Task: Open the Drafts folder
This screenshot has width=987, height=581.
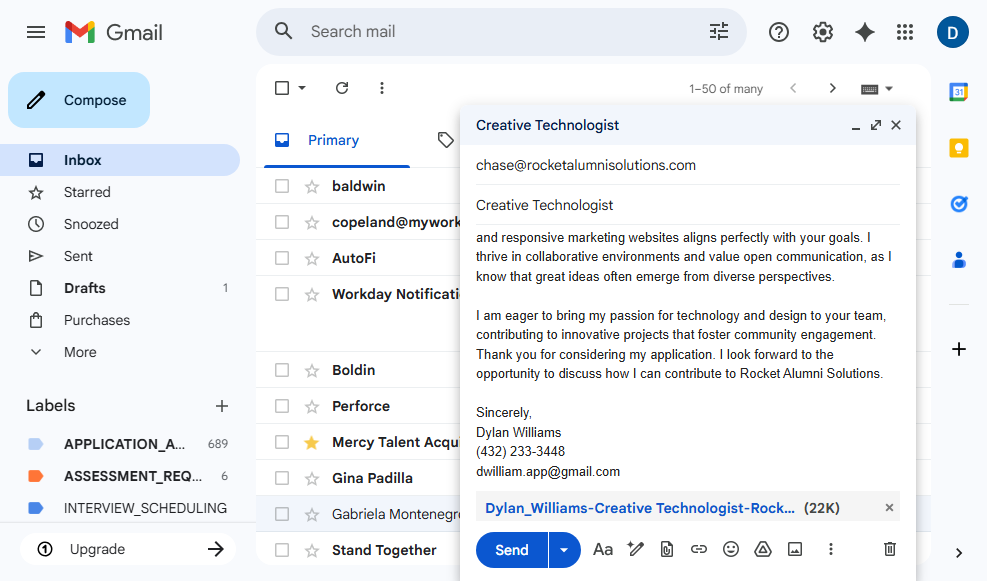Action: coord(85,288)
